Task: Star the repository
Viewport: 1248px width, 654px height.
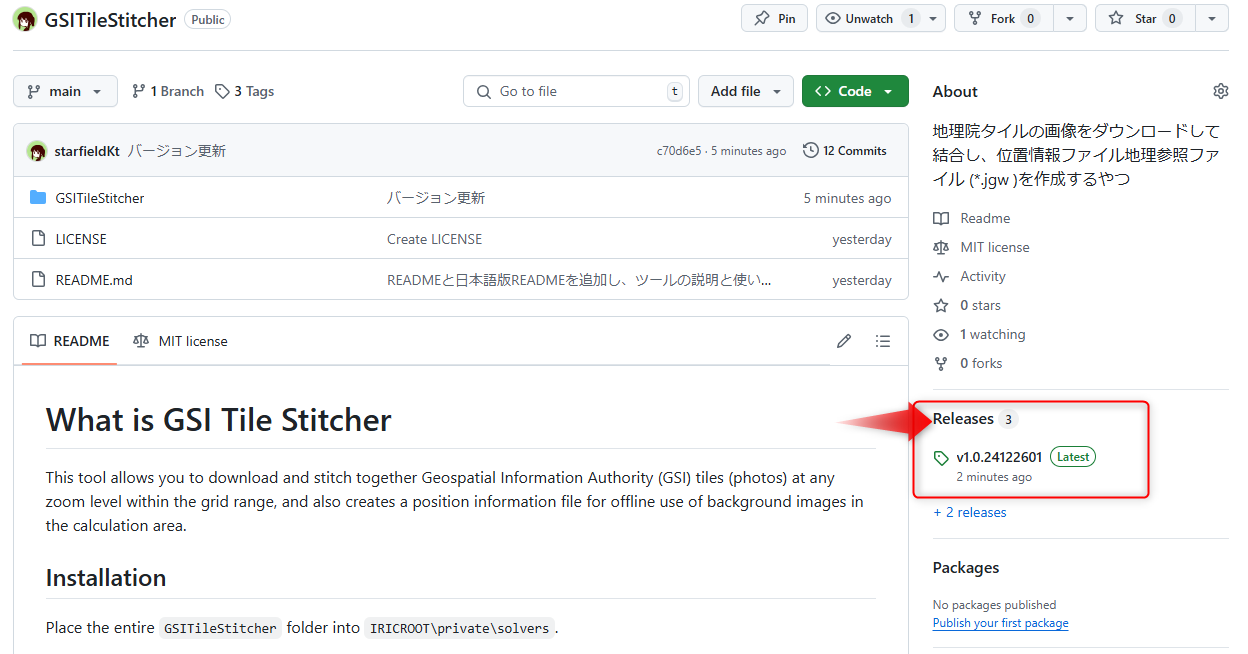Action: click(1145, 18)
